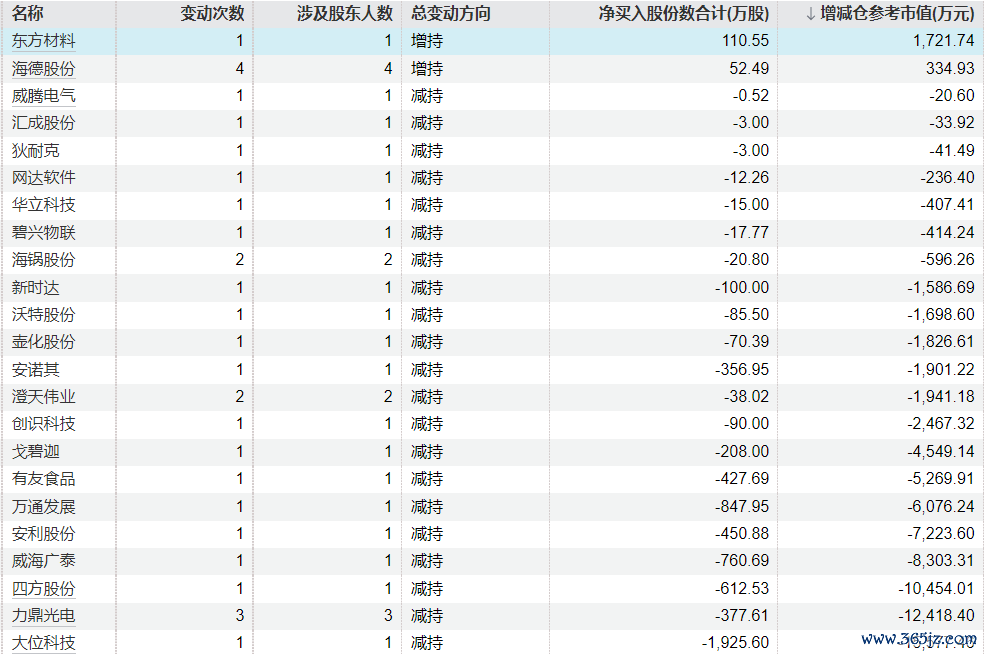Click the 总变动方向 column header
This screenshot has height=654, width=984.
tap(451, 14)
